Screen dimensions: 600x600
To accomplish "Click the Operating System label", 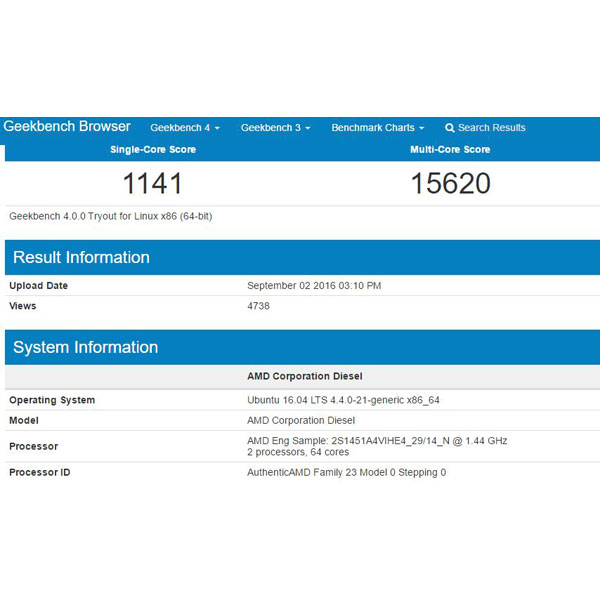I will (52, 400).
